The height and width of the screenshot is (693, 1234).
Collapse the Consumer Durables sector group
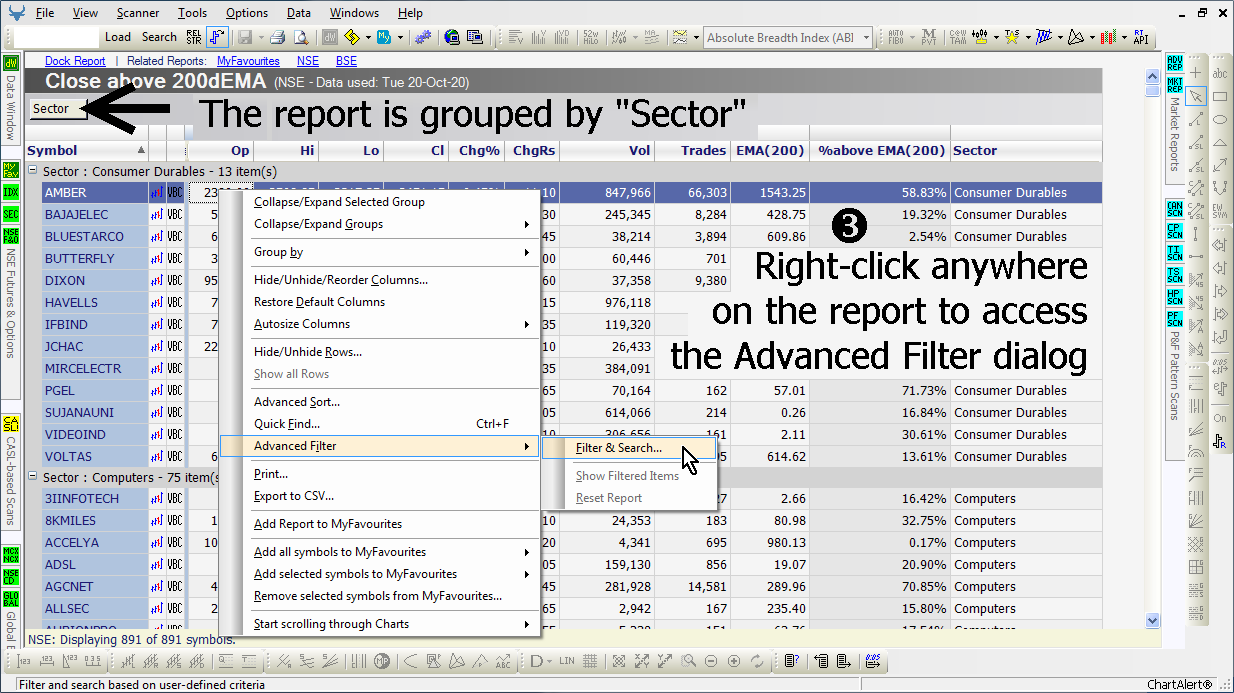coord(33,172)
